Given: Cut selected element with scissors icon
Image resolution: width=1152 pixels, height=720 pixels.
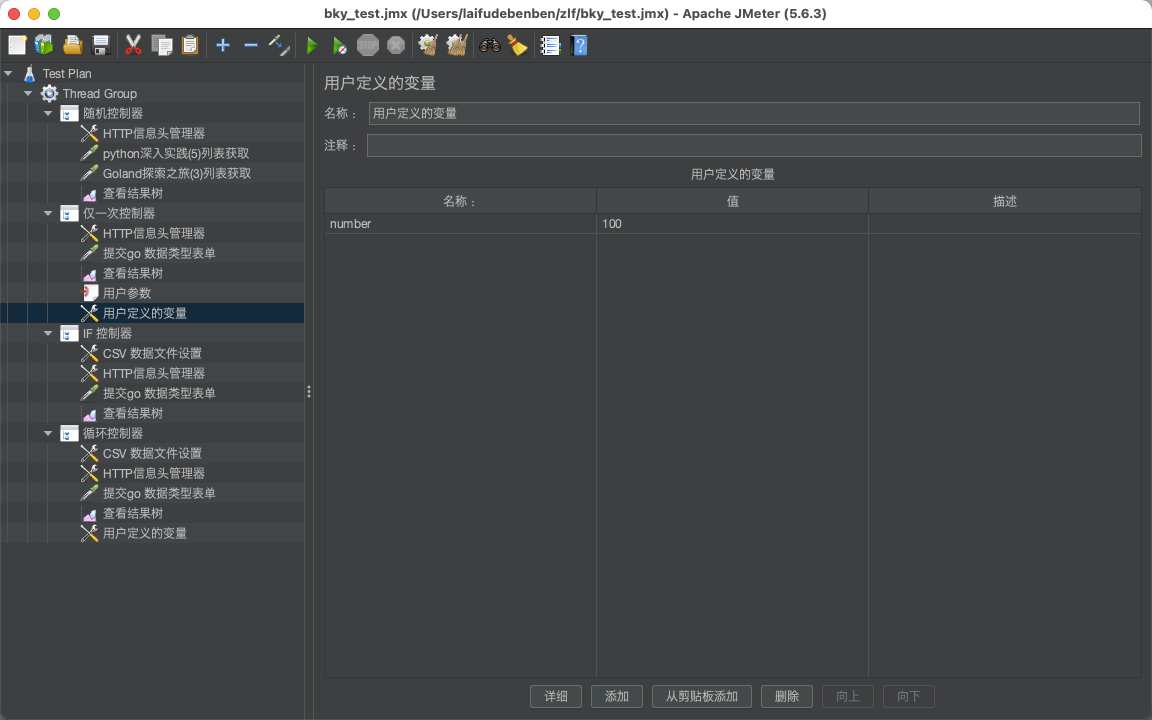Looking at the screenshot, I should tap(133, 46).
